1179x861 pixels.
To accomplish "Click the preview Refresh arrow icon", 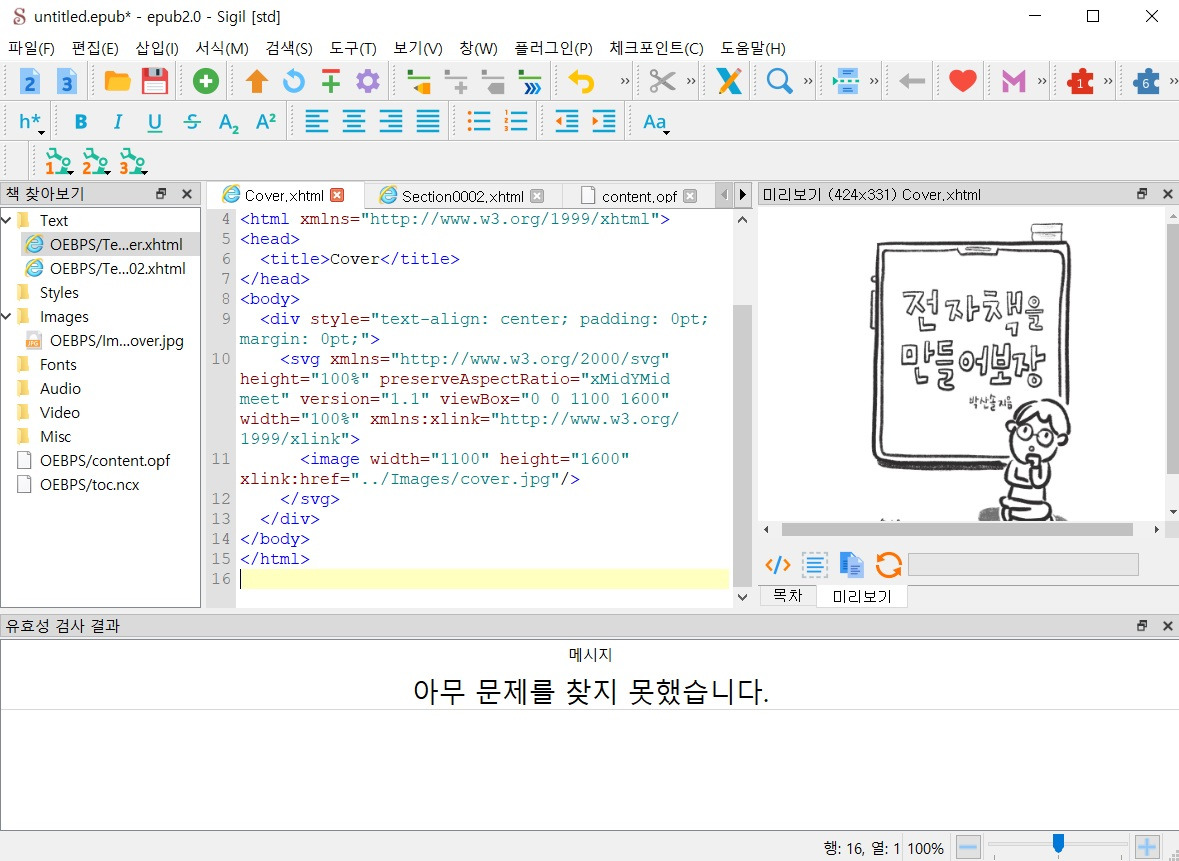I will pos(888,564).
